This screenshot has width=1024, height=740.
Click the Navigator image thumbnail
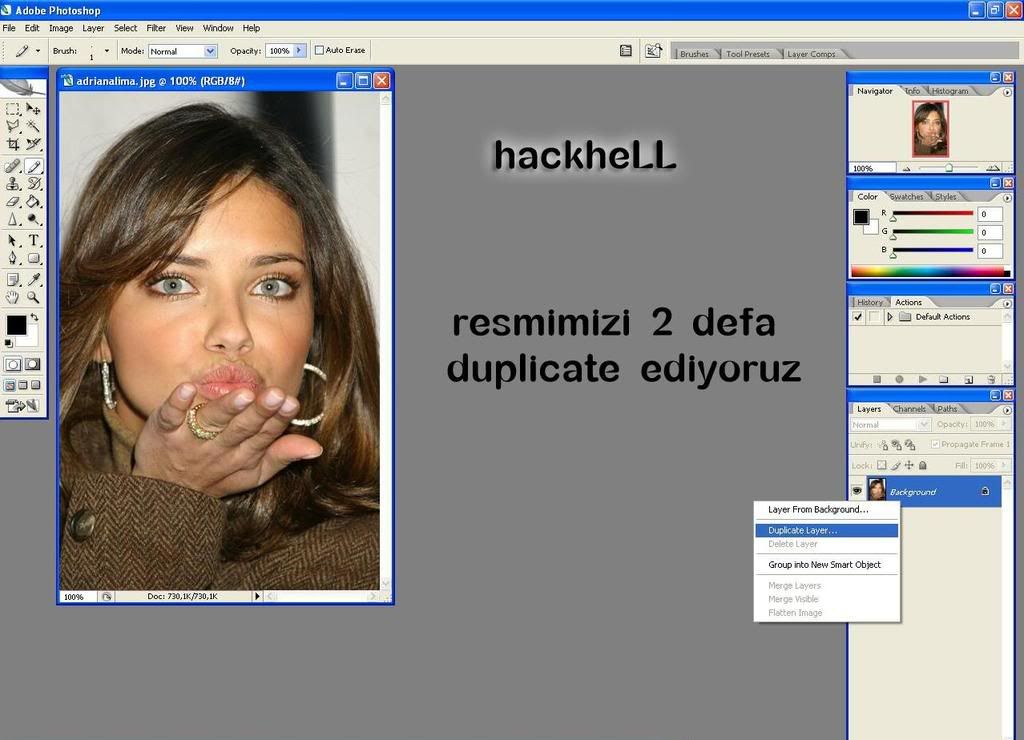930,129
